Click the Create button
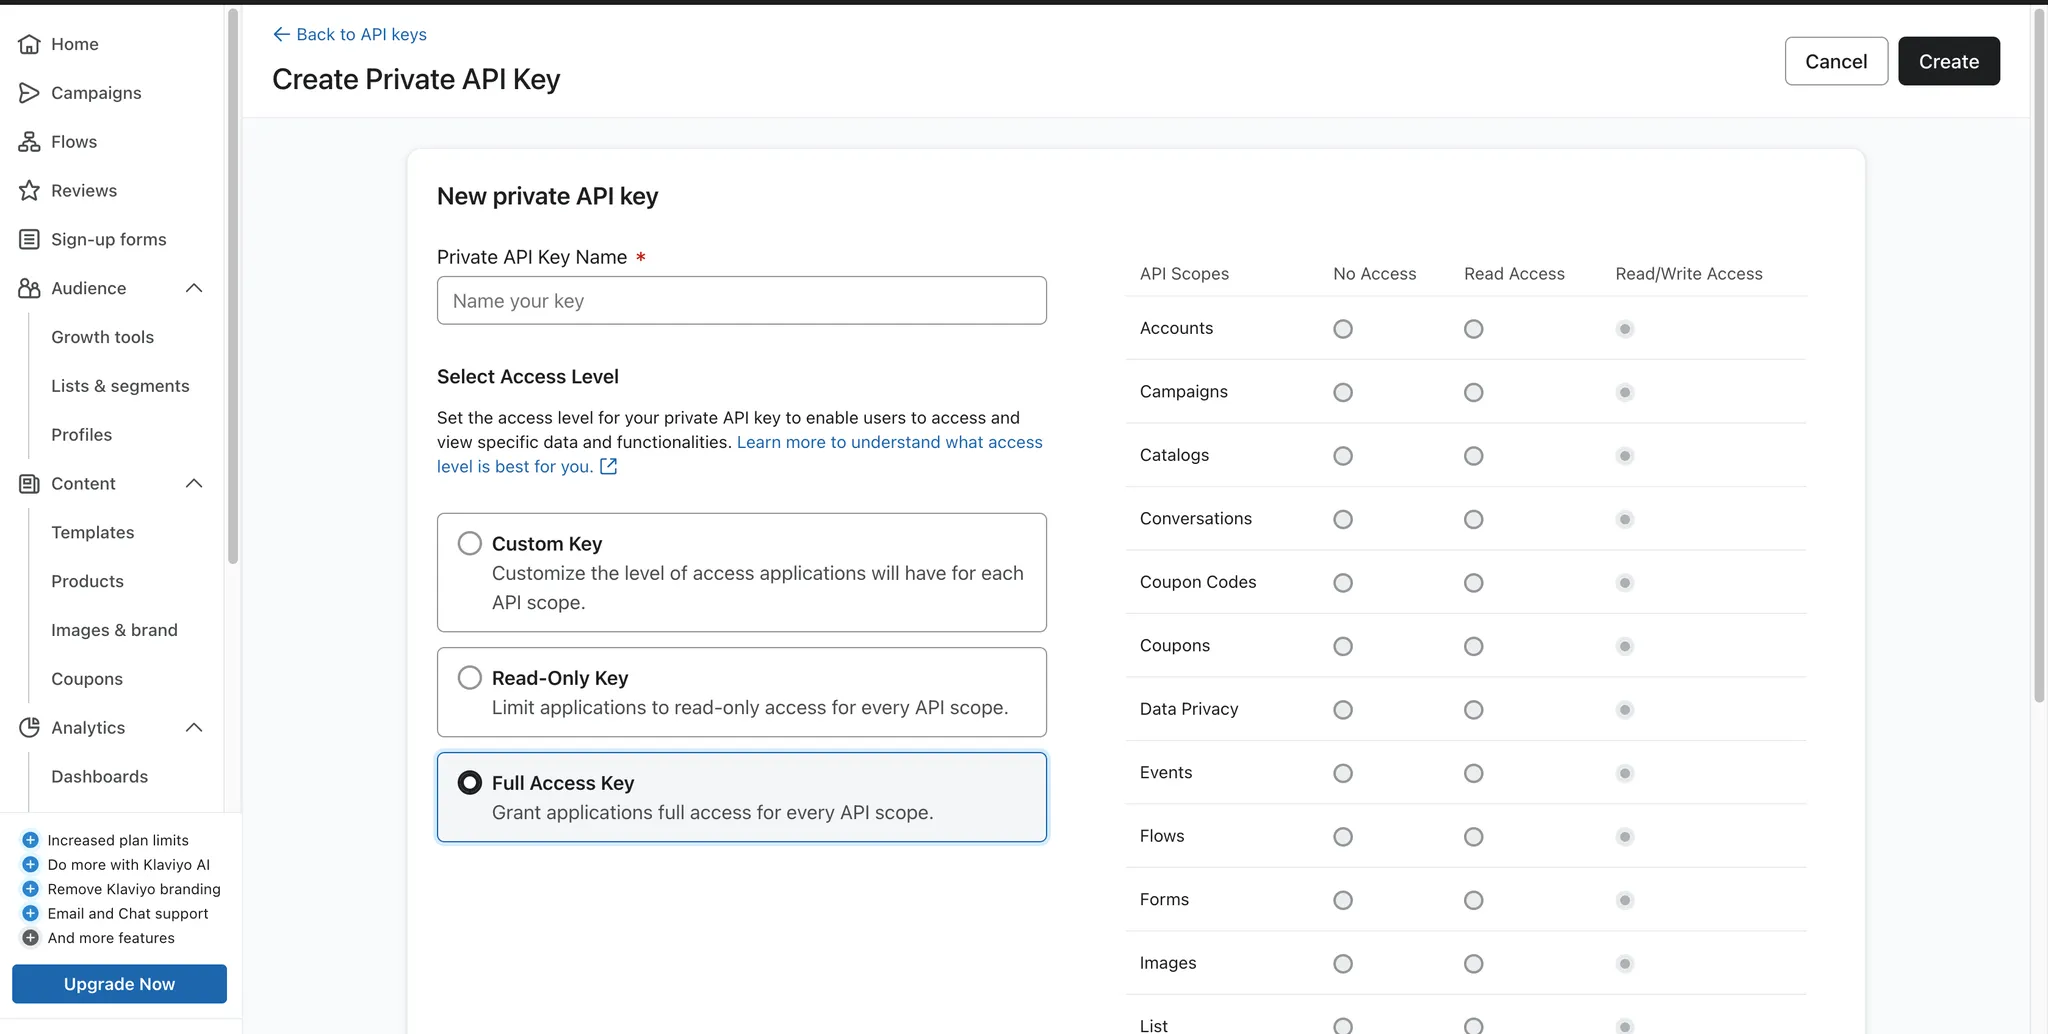The width and height of the screenshot is (2048, 1034). coord(1949,61)
